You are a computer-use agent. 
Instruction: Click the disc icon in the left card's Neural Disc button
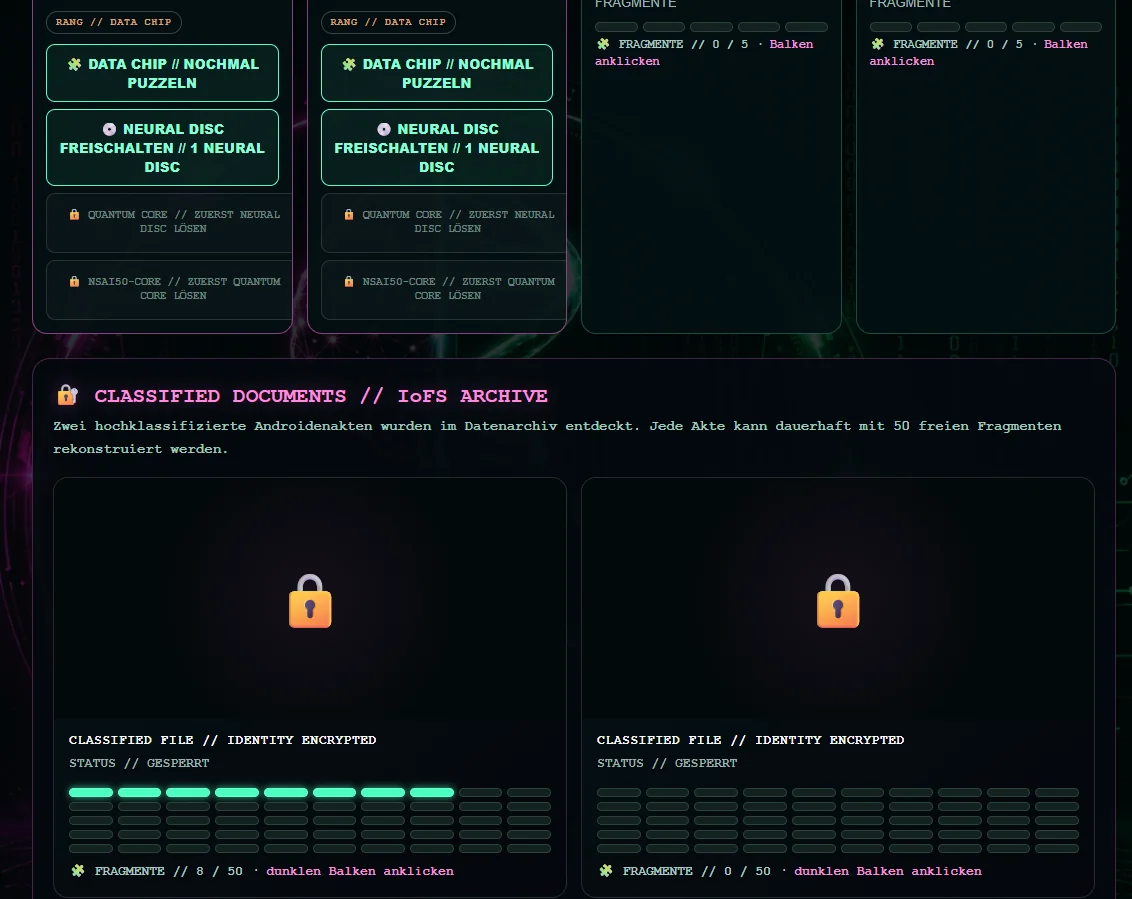(x=109, y=129)
